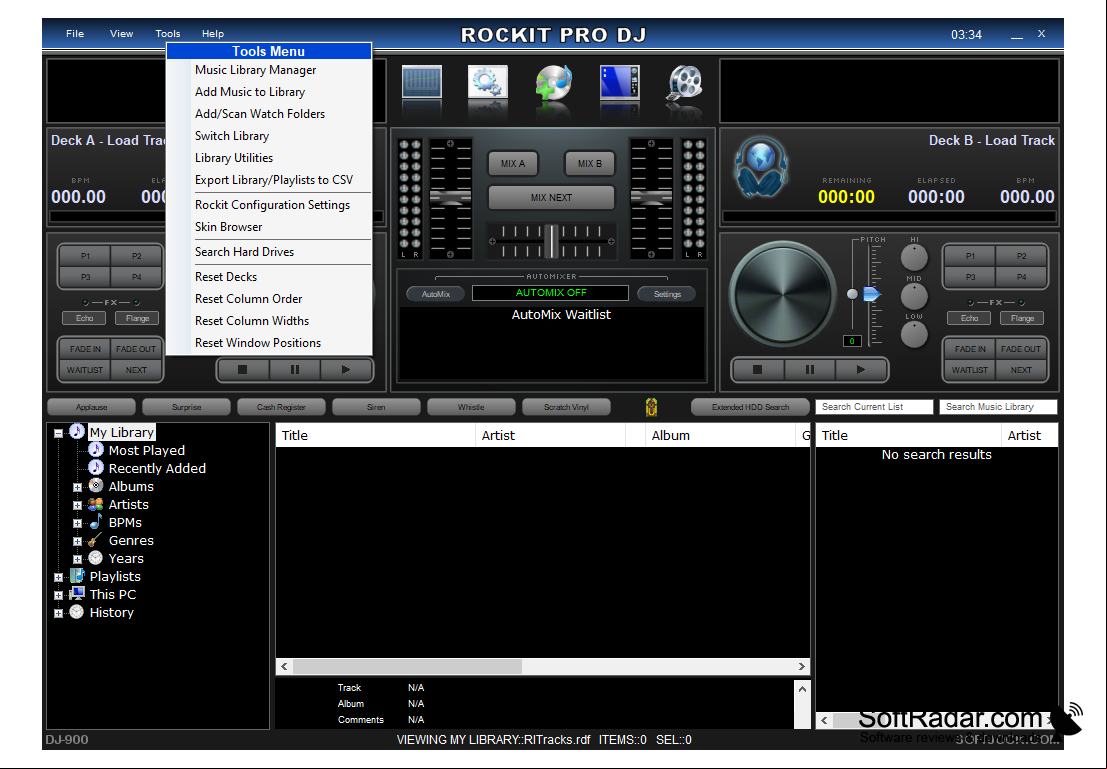Image resolution: width=1107 pixels, height=769 pixels.
Task: Stop playback on Deck B
Action: point(758,369)
